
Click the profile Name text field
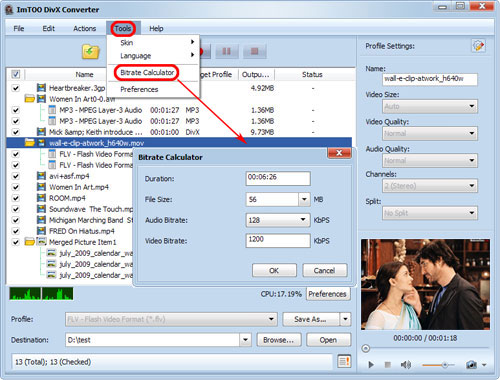click(430, 79)
